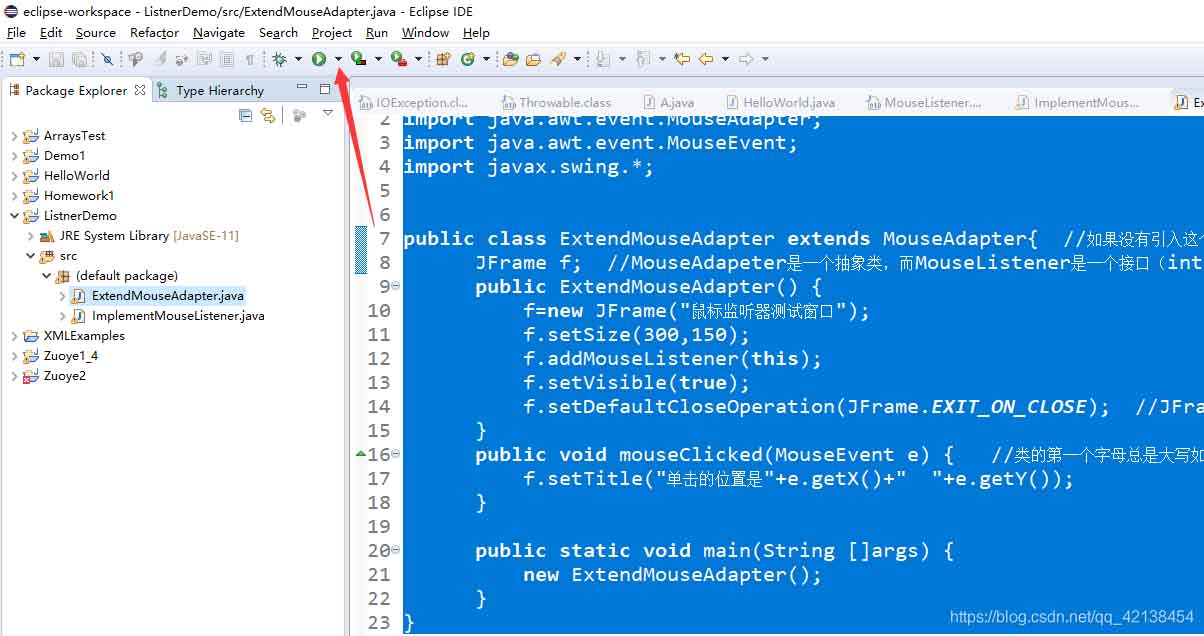Fold the main method at line 20

pyautogui.click(x=396, y=550)
